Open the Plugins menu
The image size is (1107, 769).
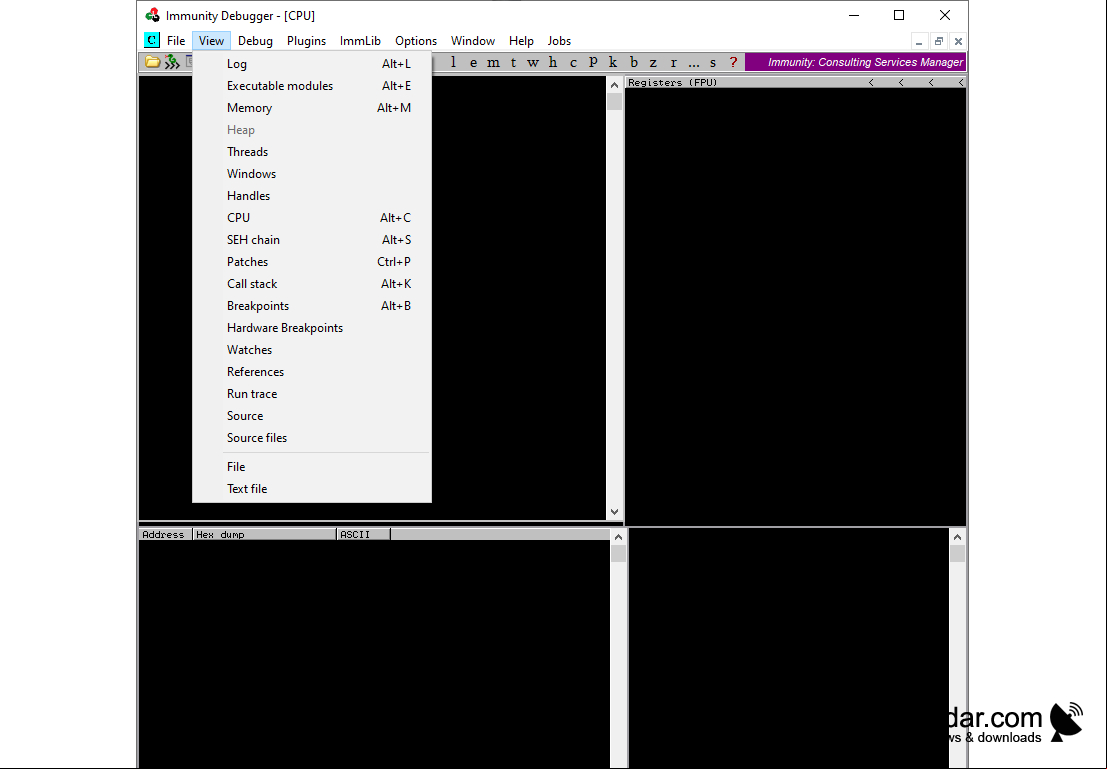(x=306, y=41)
